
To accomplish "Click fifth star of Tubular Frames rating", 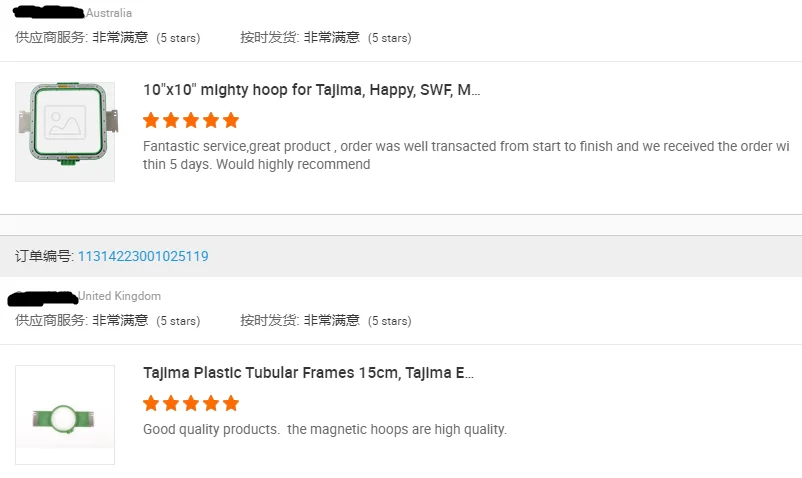I will (231, 403).
